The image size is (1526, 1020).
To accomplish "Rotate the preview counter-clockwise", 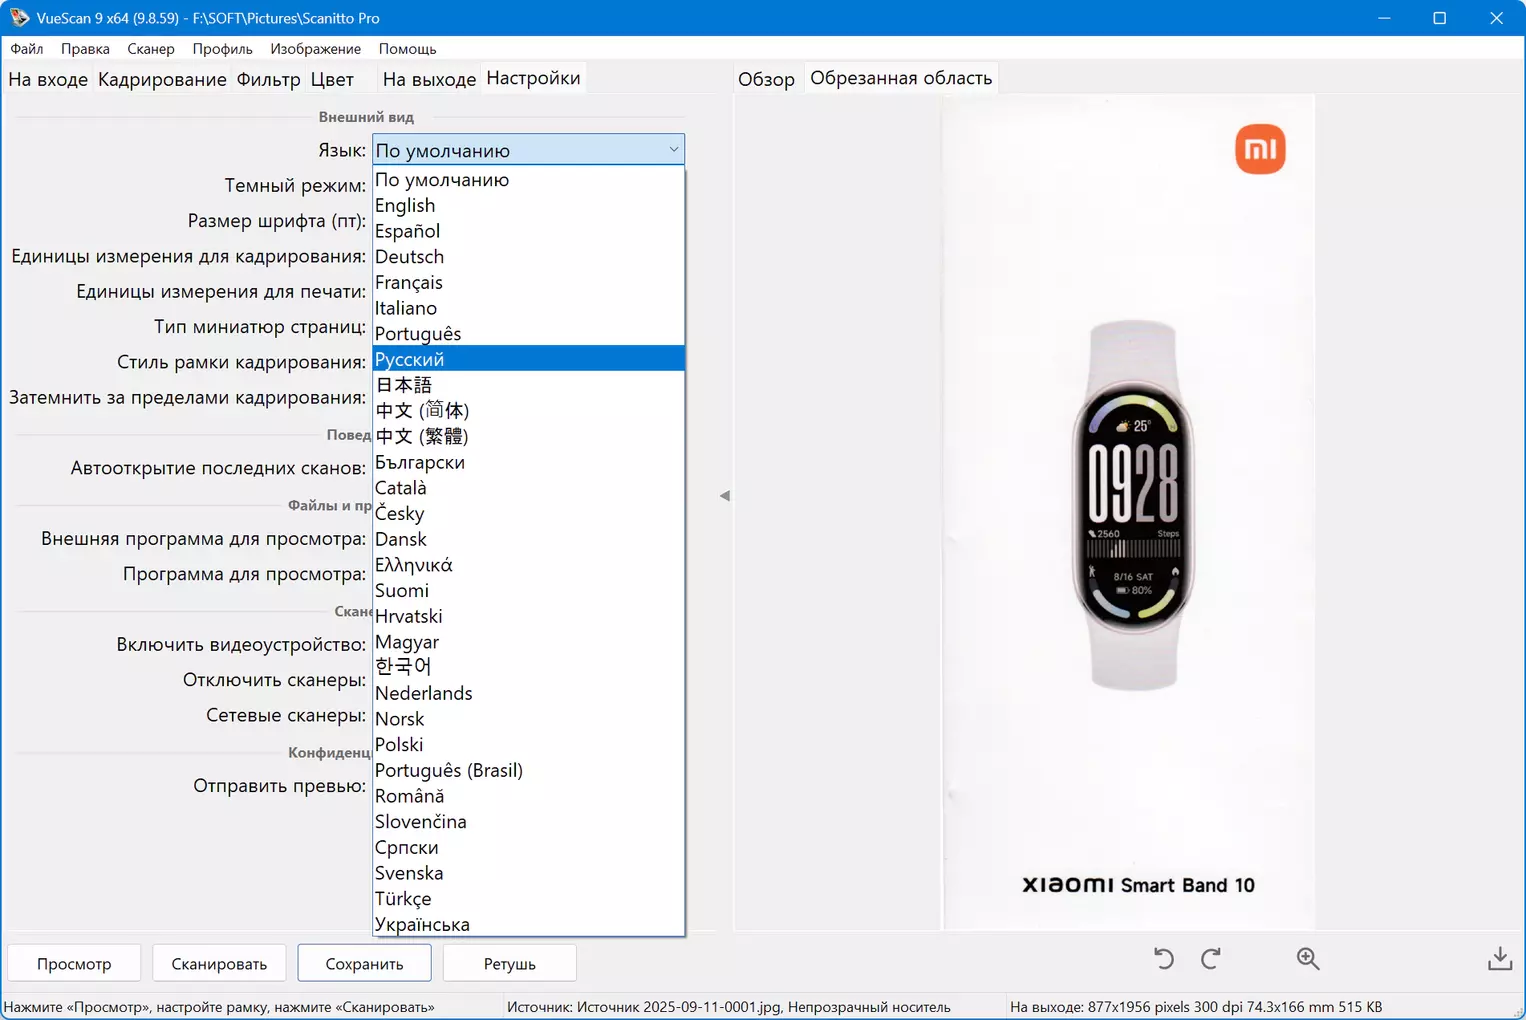I will click(1164, 959).
